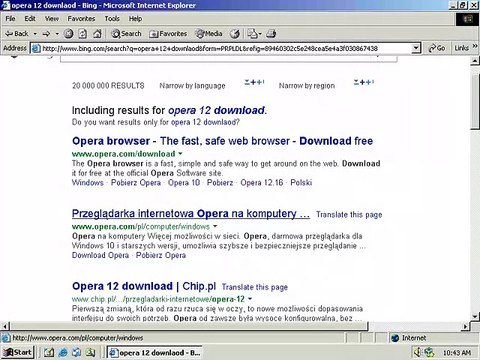Image resolution: width=480 pixels, height=360 pixels.
Task: Open 'Opera browser - The fast, safe web browser' result
Action: click(x=222, y=141)
